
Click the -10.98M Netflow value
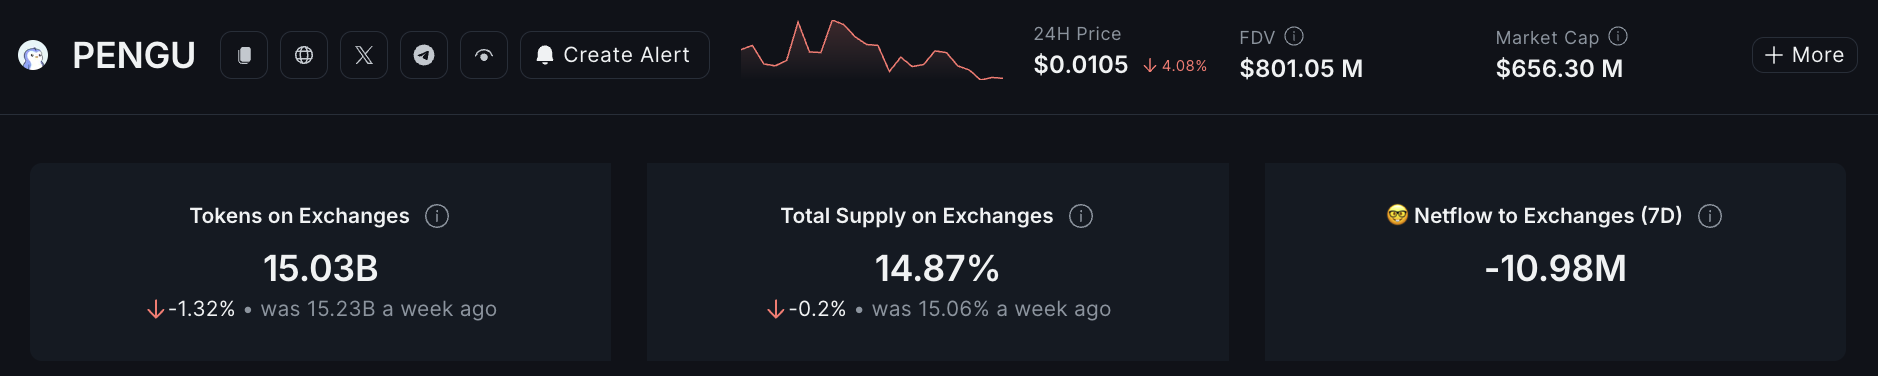pyautogui.click(x=1555, y=268)
